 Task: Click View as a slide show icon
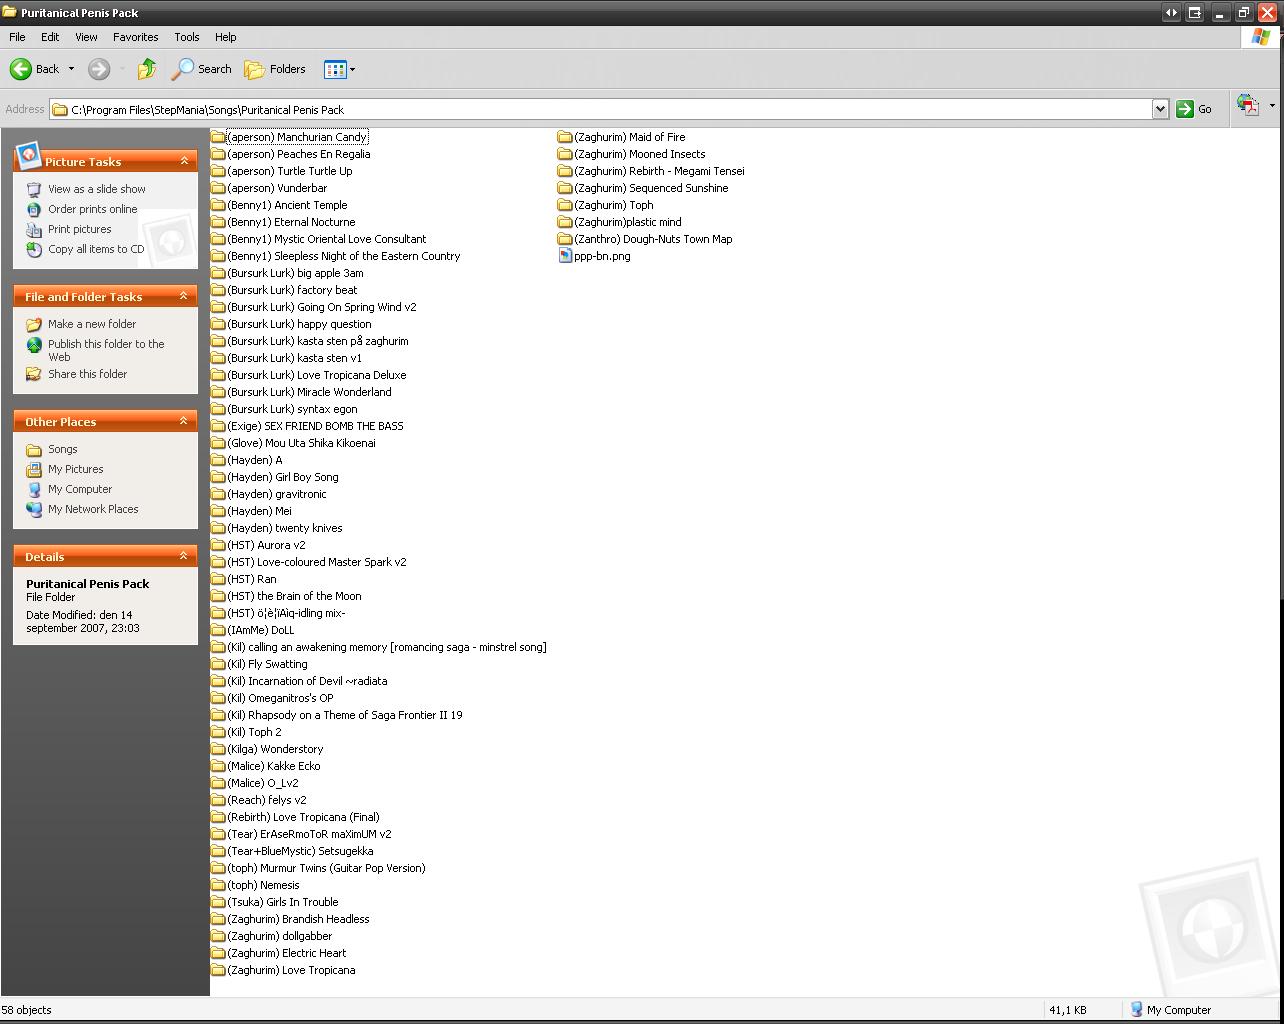coord(34,189)
